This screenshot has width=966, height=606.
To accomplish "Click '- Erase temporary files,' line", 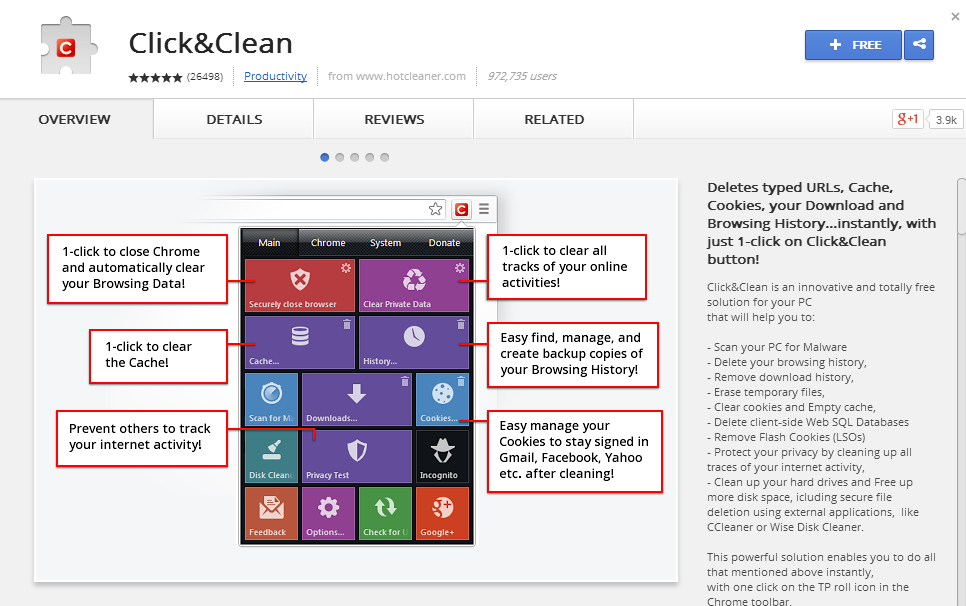I will (766, 392).
